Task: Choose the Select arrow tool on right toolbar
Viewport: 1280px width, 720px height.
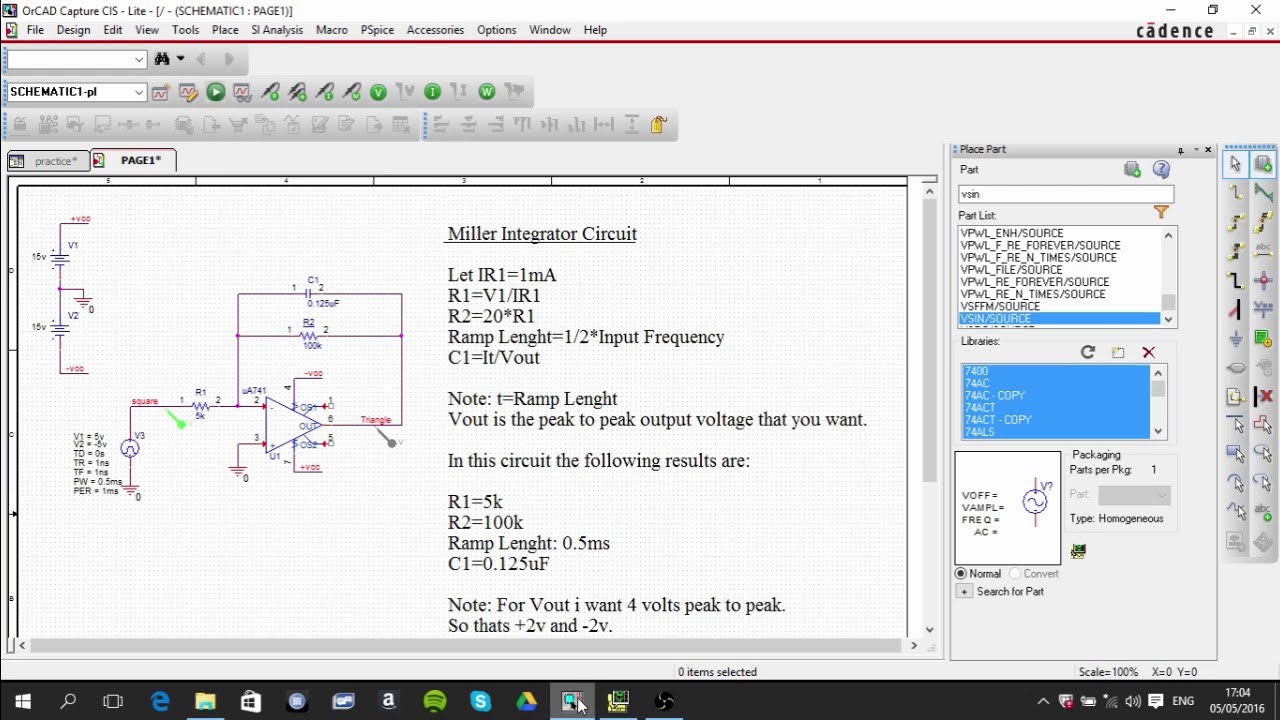Action: (x=1235, y=164)
